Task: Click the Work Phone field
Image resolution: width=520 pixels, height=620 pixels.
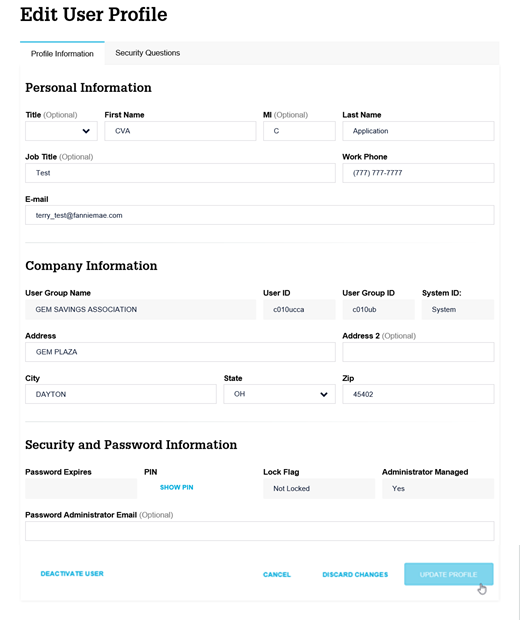Action: point(418,173)
